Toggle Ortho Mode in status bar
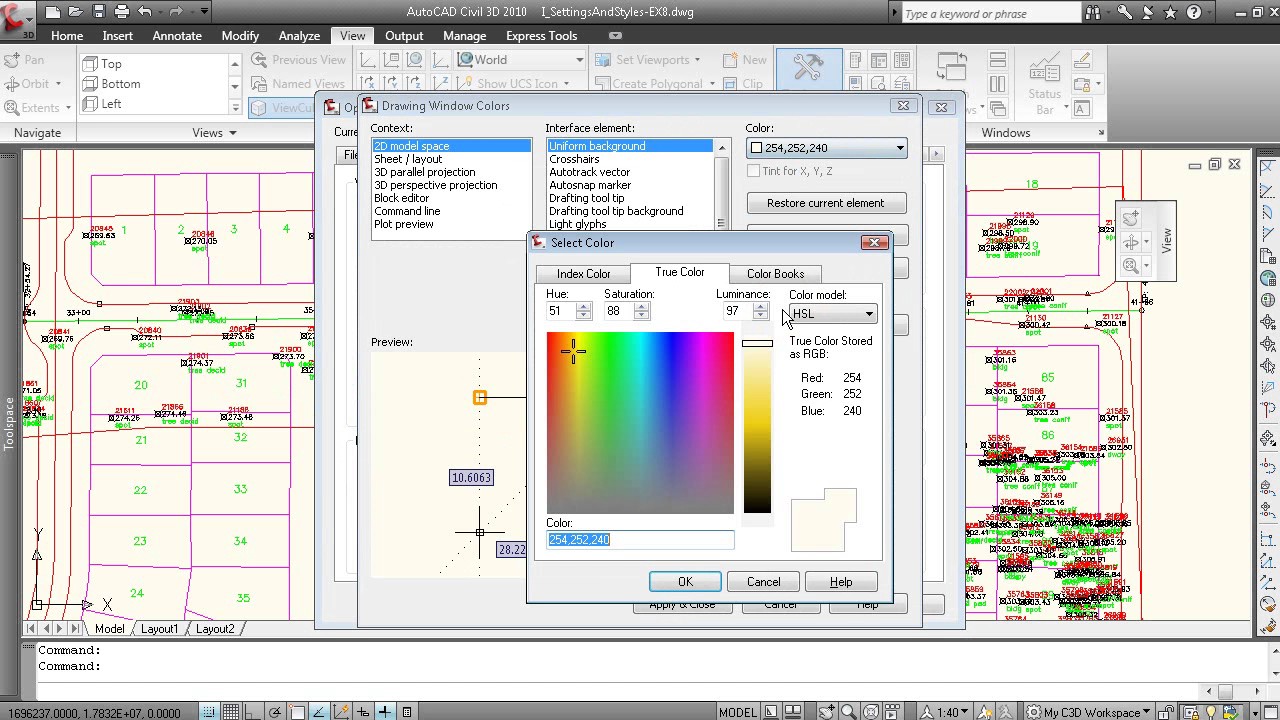Viewport: 1280px width, 720px height. pyautogui.click(x=253, y=712)
